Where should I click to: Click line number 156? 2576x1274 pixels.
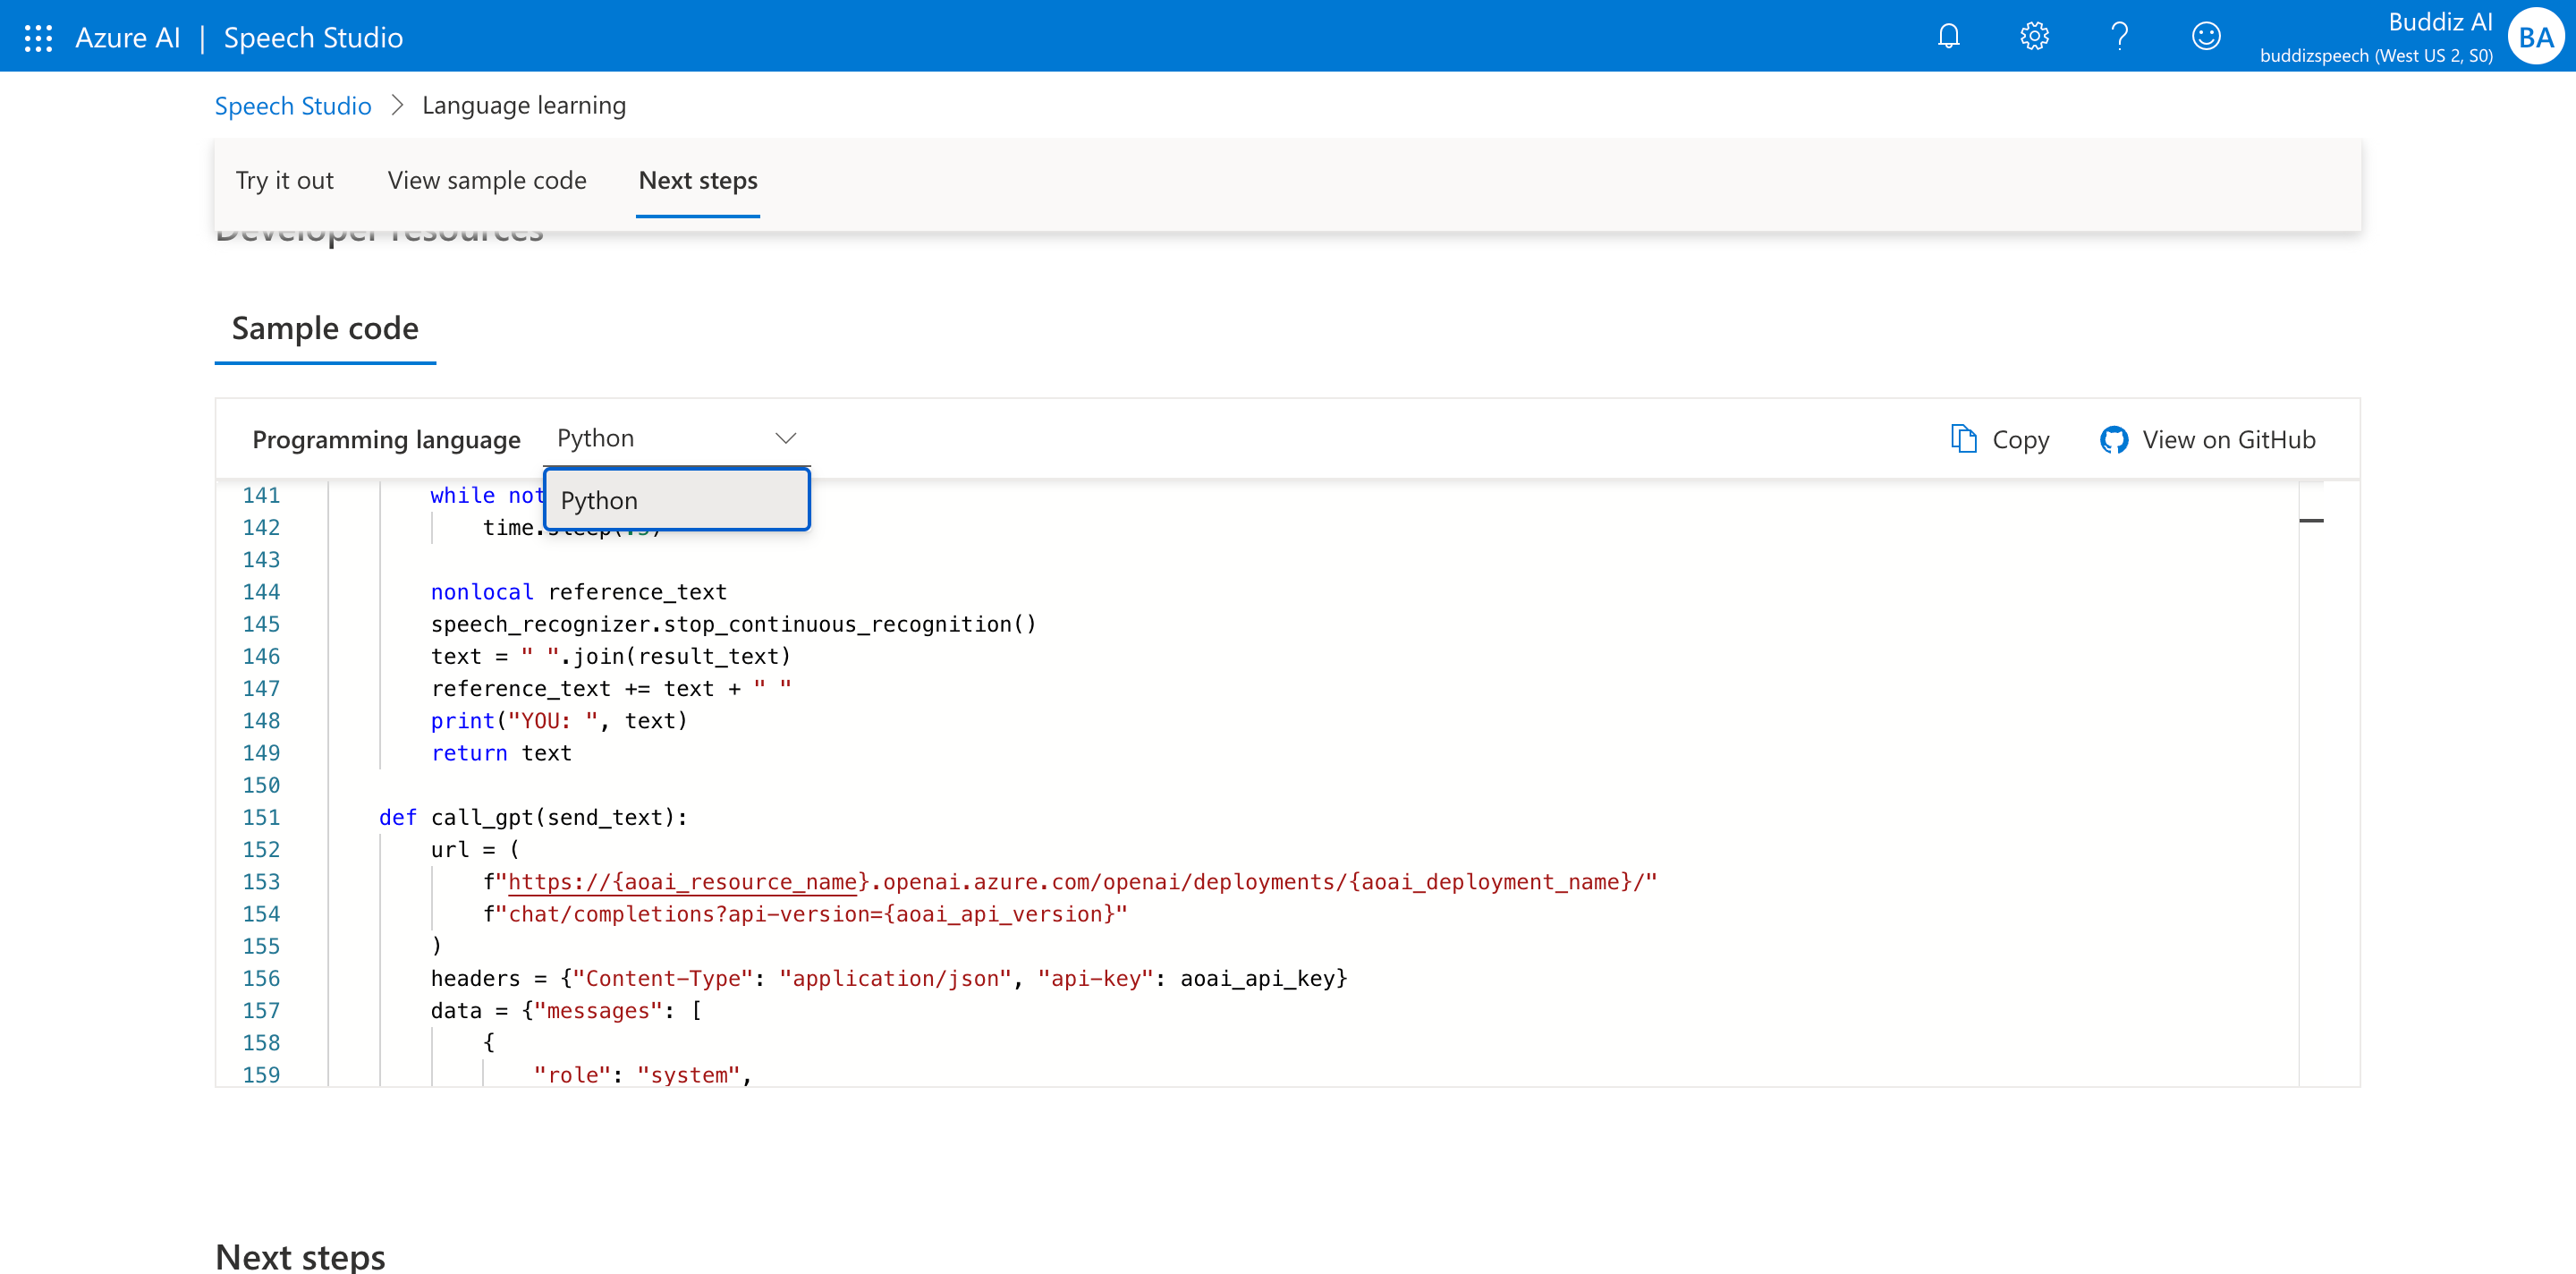261,978
